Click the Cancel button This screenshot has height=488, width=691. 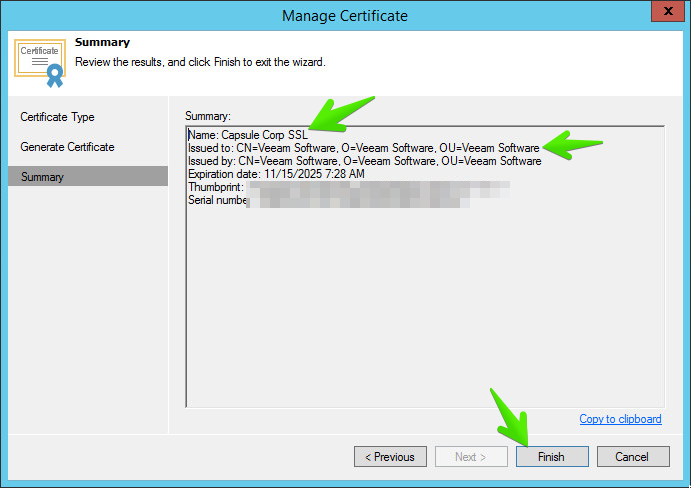[x=633, y=456]
